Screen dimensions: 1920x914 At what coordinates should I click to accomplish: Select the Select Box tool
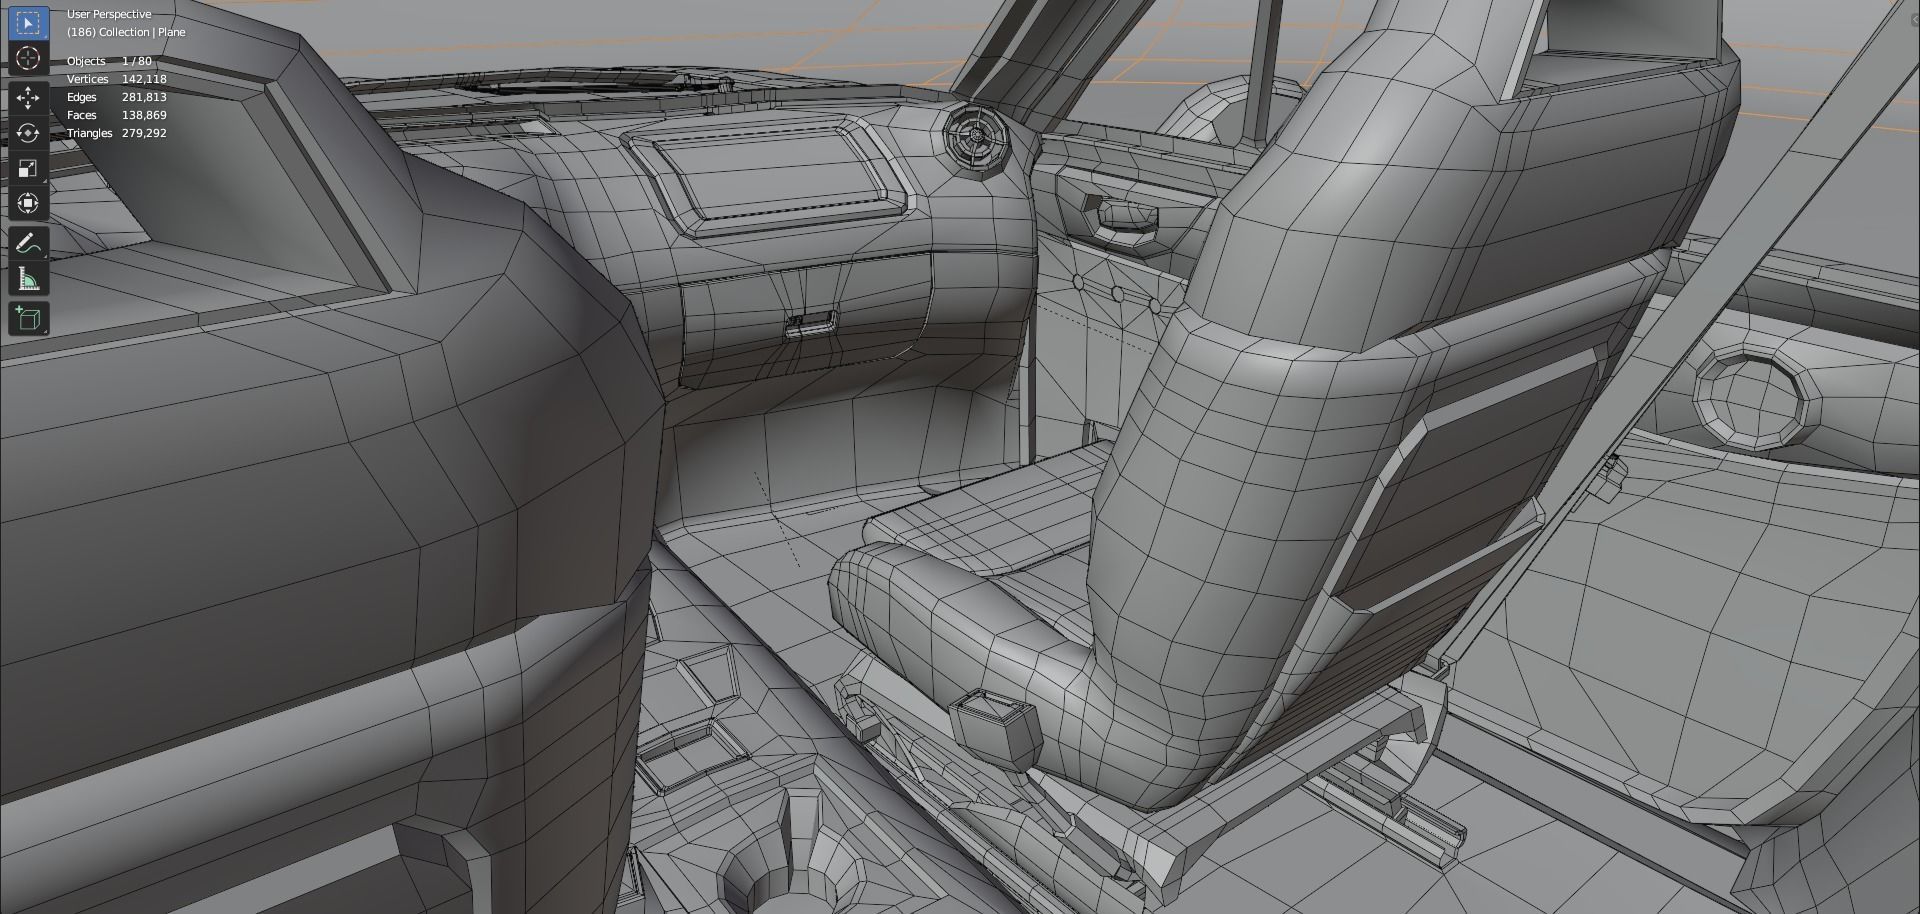pyautogui.click(x=28, y=23)
